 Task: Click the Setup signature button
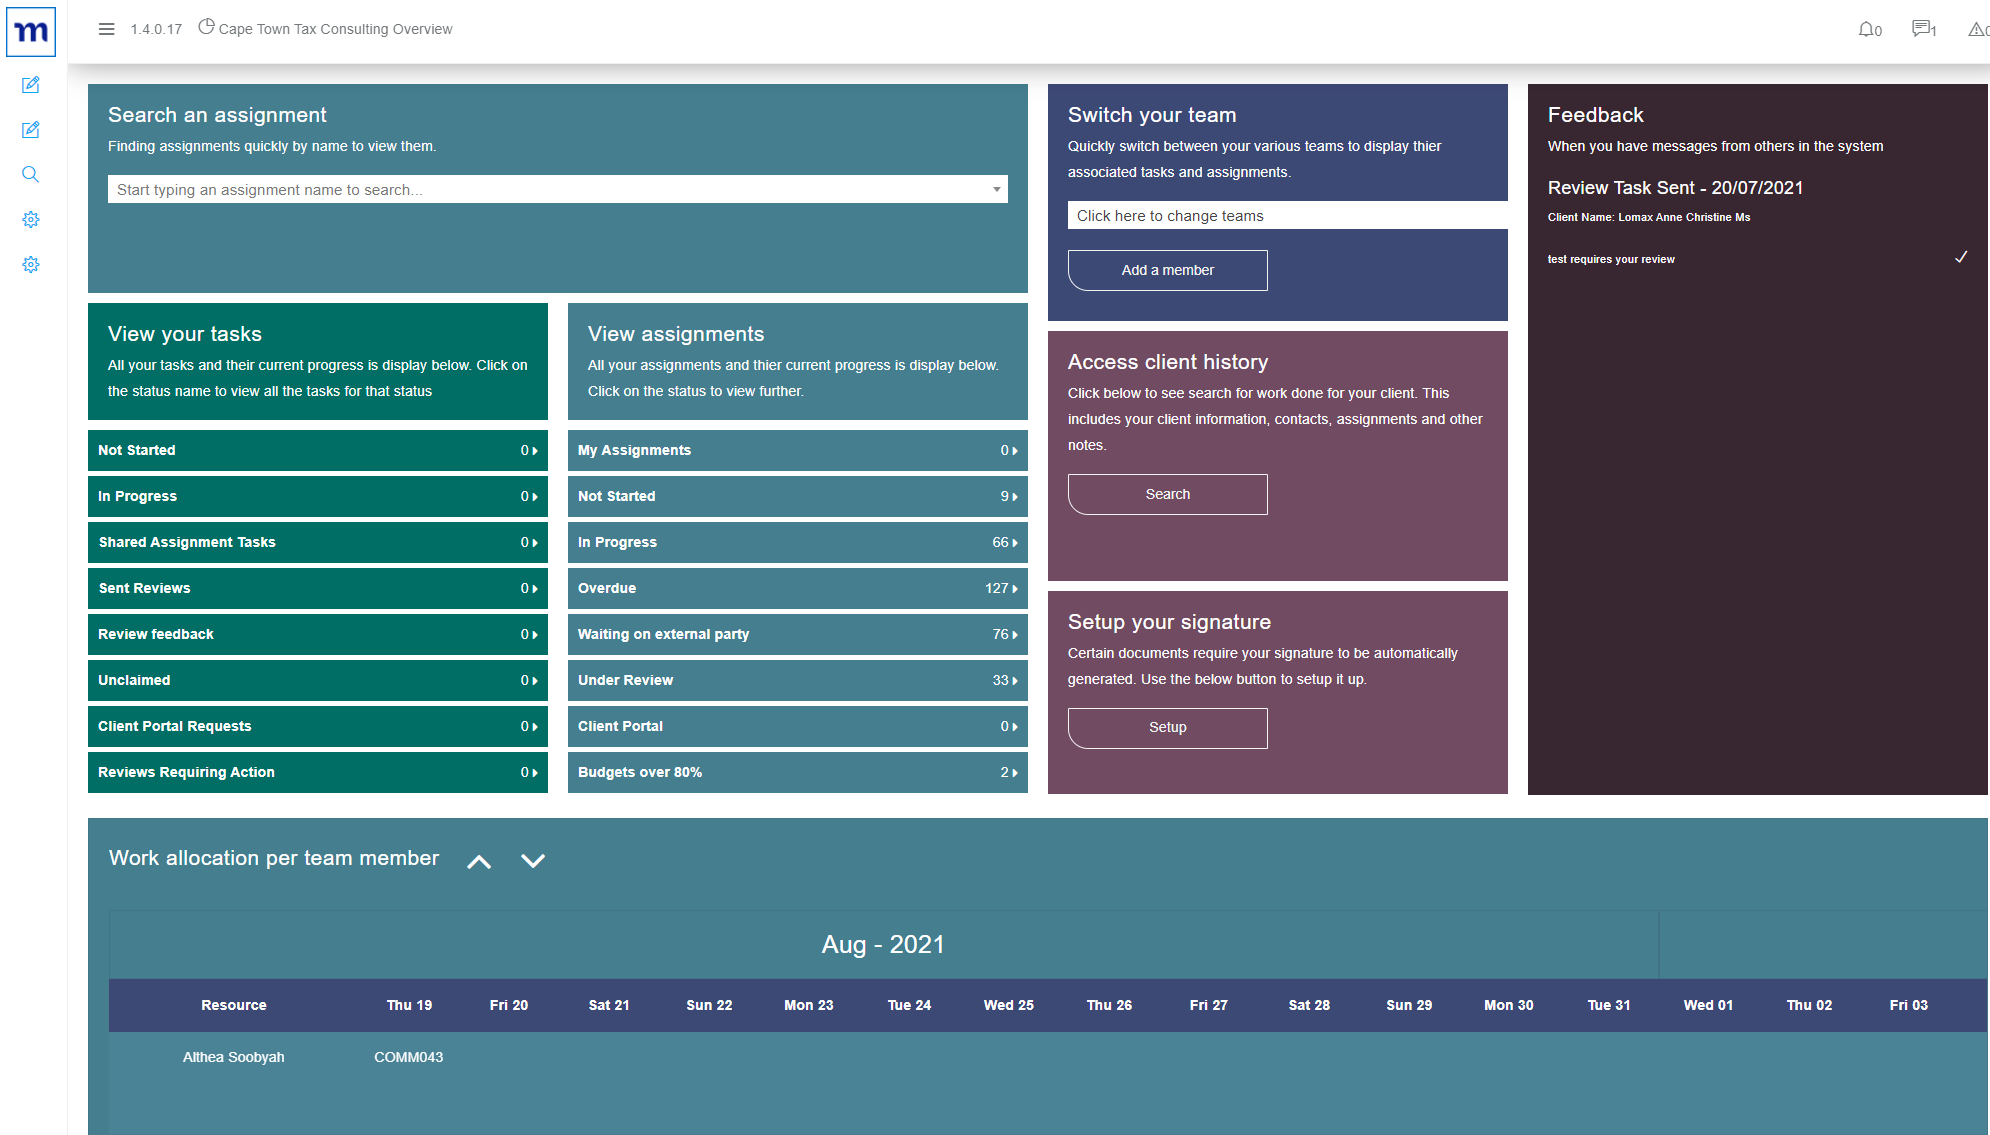1167,727
